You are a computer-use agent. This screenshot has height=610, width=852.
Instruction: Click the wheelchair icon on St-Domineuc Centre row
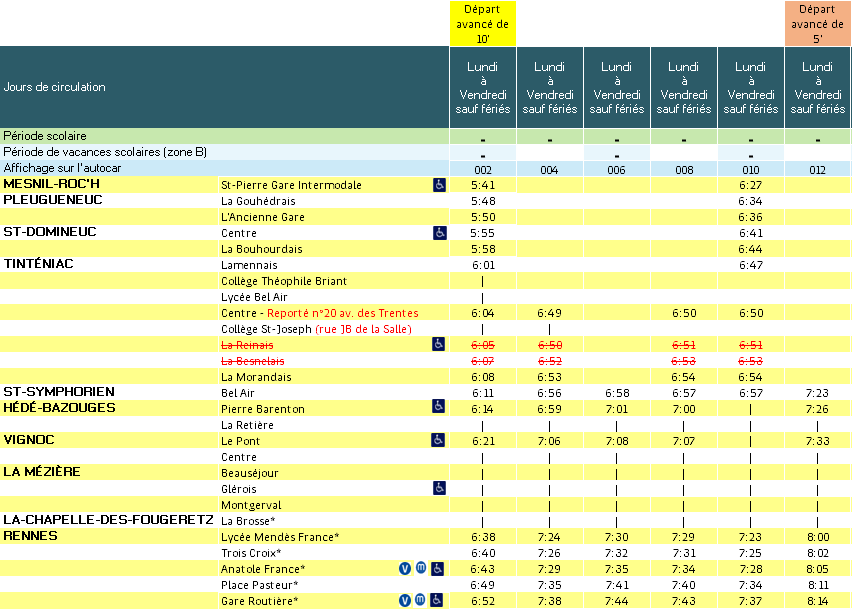(x=440, y=232)
